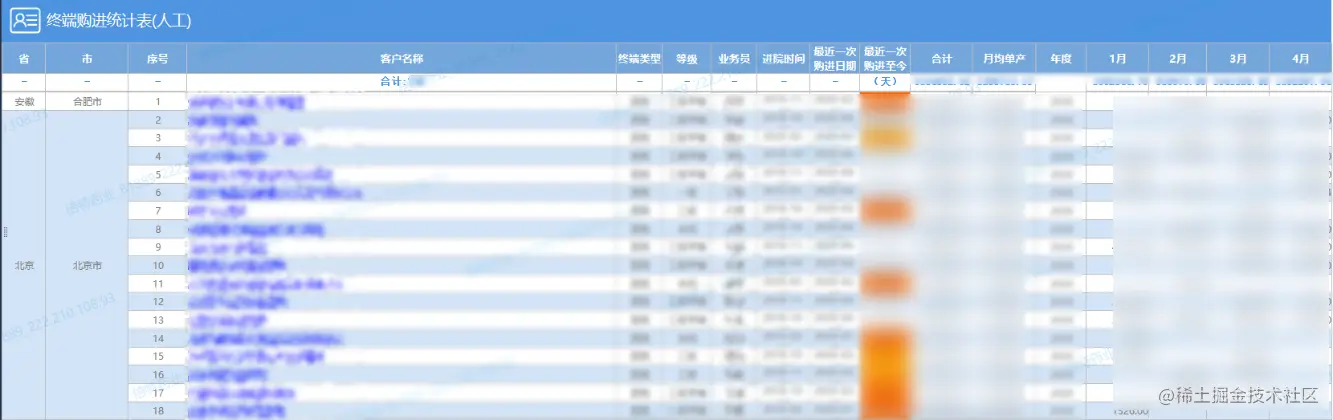
Task: Click the 1月 column header
Action: [x=1117, y=59]
